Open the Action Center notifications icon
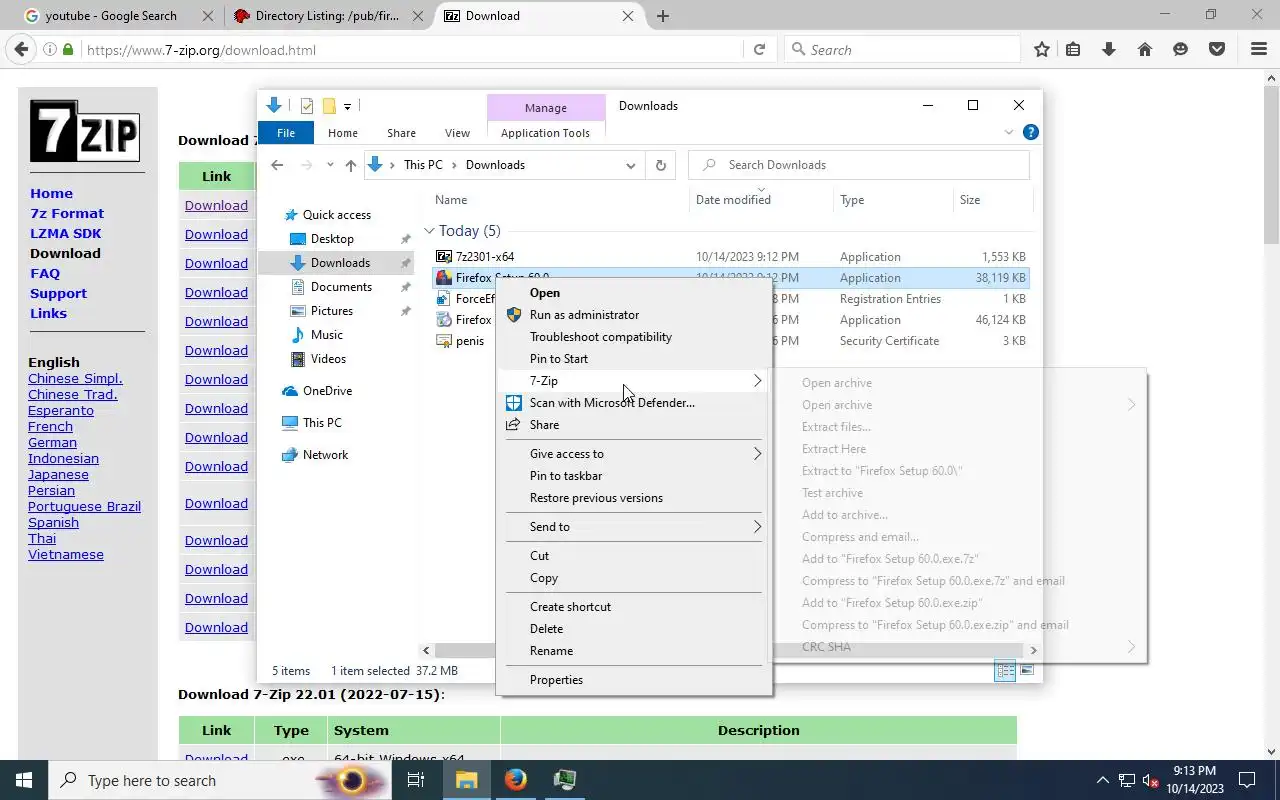Image resolution: width=1280 pixels, height=800 pixels. [x=1247, y=780]
